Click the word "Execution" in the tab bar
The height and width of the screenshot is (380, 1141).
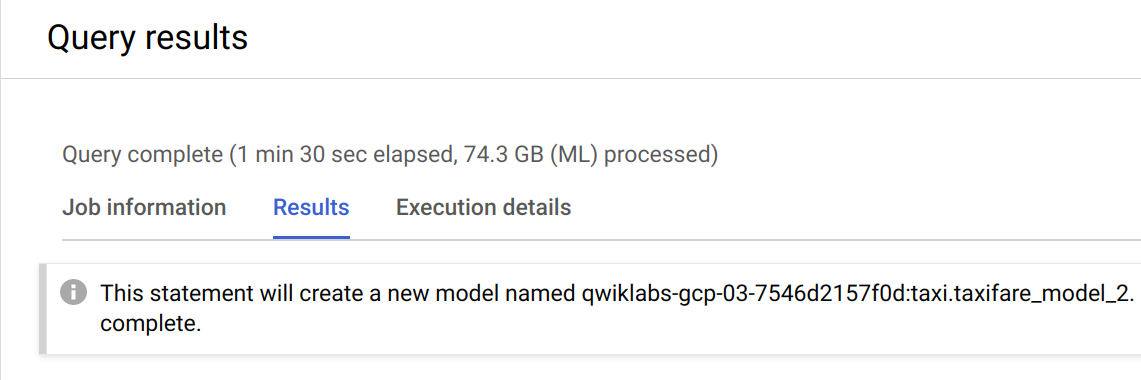pos(445,207)
